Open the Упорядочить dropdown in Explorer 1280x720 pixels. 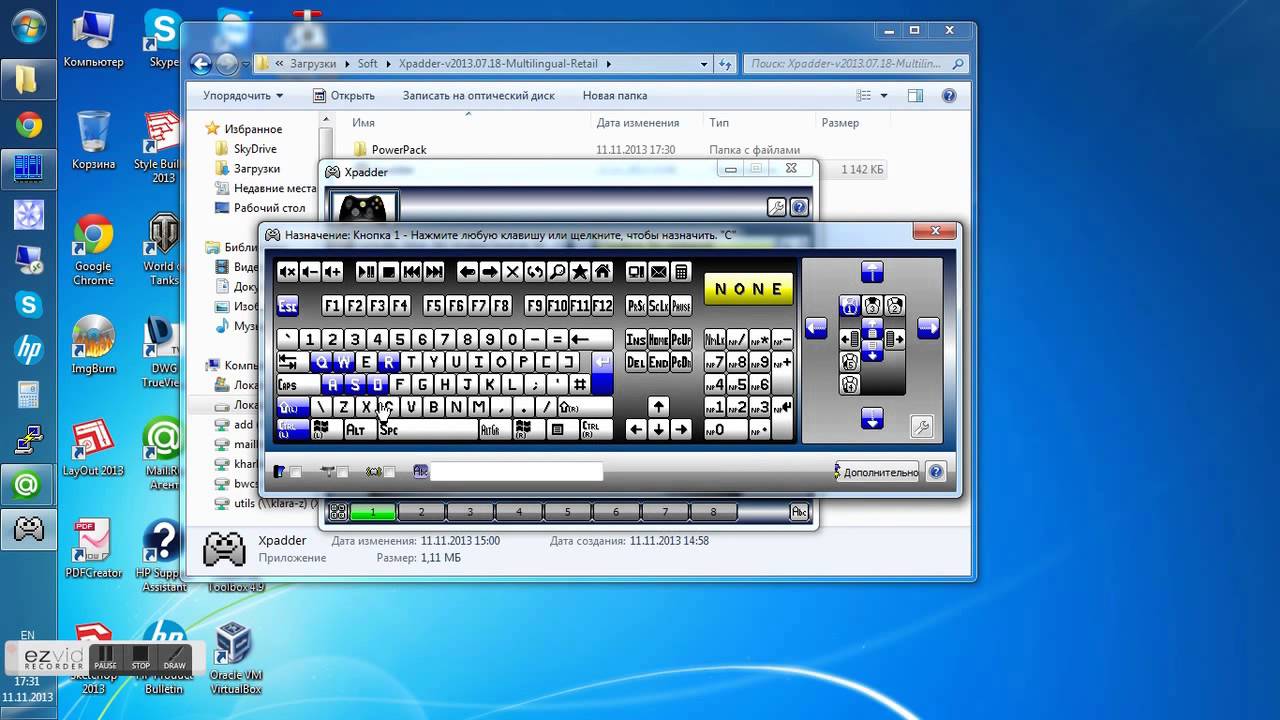243,96
